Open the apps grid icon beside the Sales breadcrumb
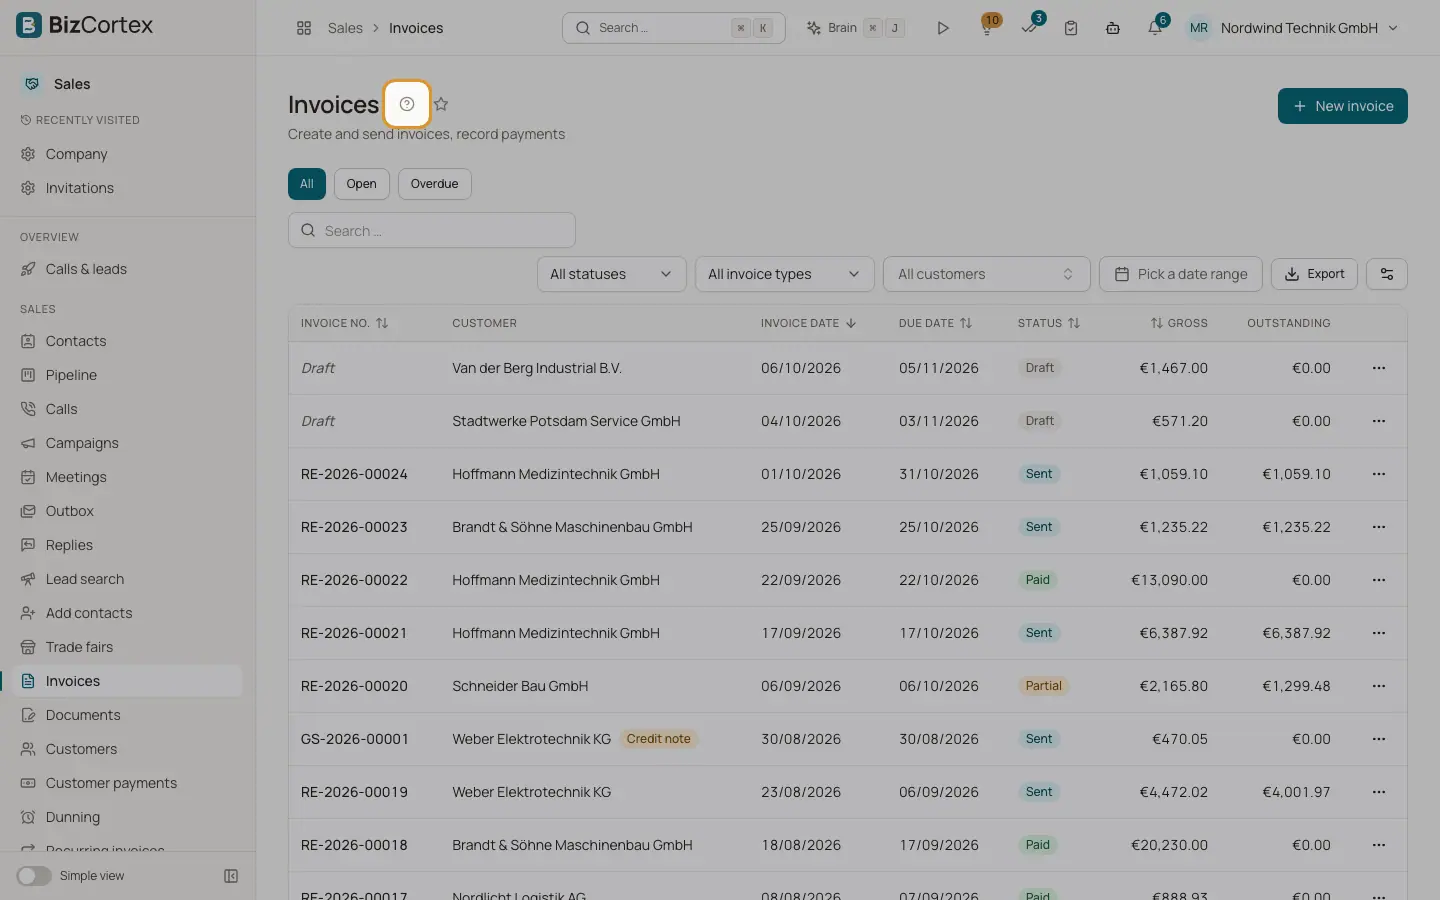Screen dimensions: 1440x900 304,28
